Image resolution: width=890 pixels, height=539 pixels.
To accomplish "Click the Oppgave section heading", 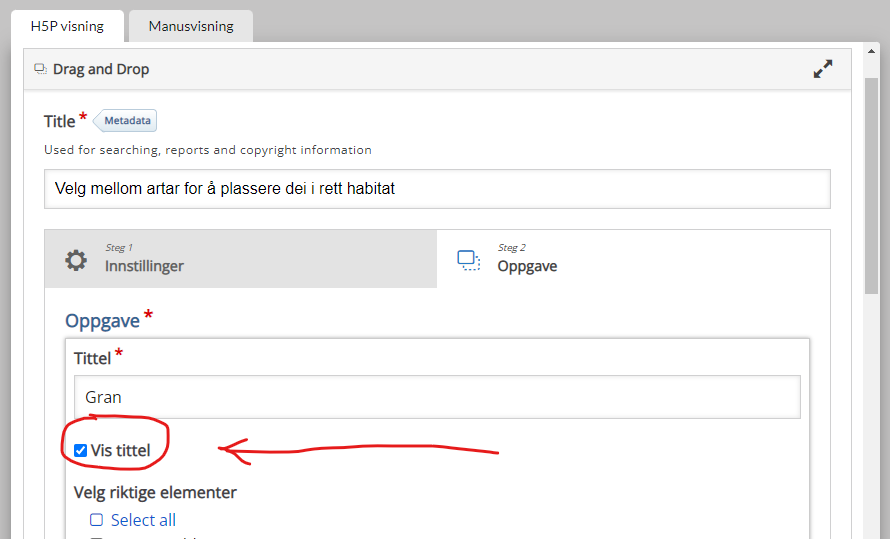I will 102,321.
